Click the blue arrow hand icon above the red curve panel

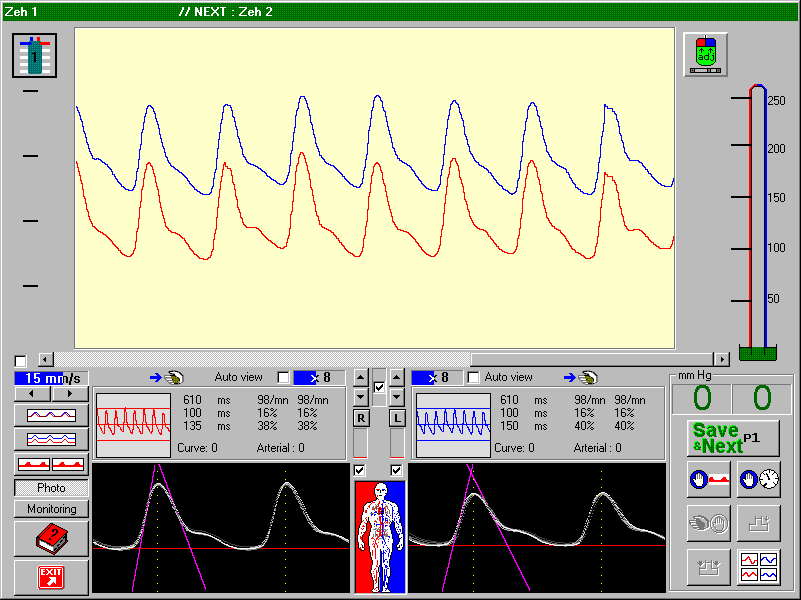(x=167, y=378)
